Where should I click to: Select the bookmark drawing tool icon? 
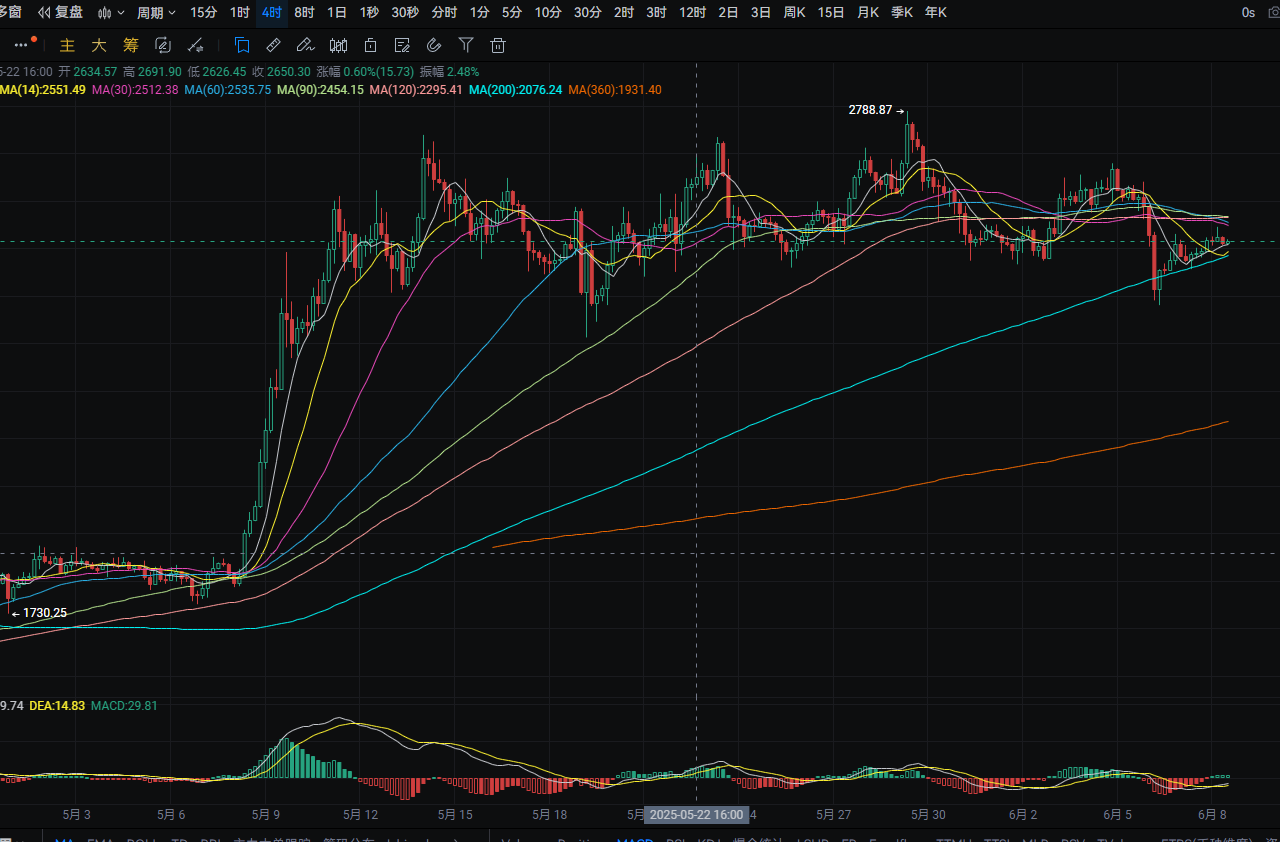(242, 45)
